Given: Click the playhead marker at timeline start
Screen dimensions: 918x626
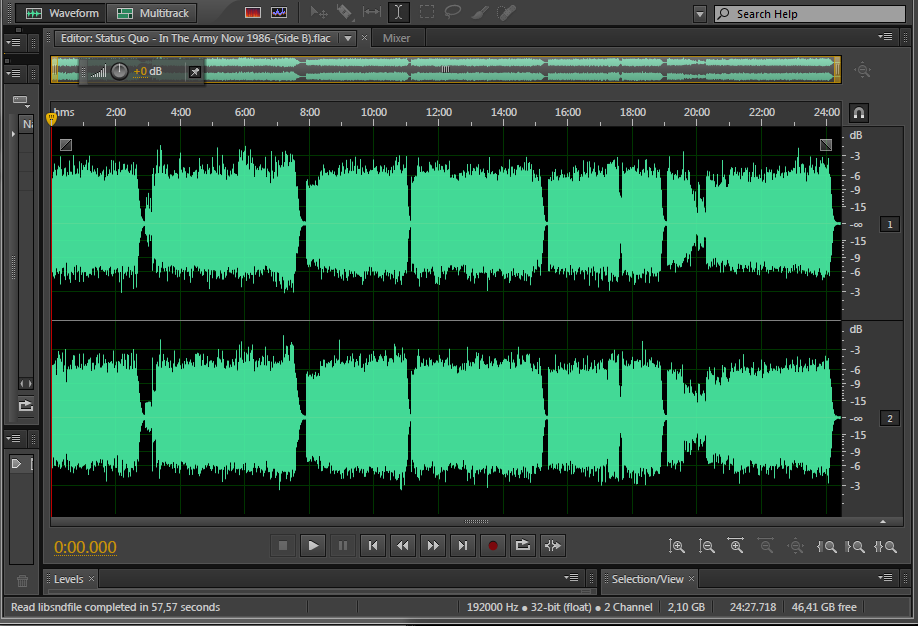Looking at the screenshot, I should (52, 119).
